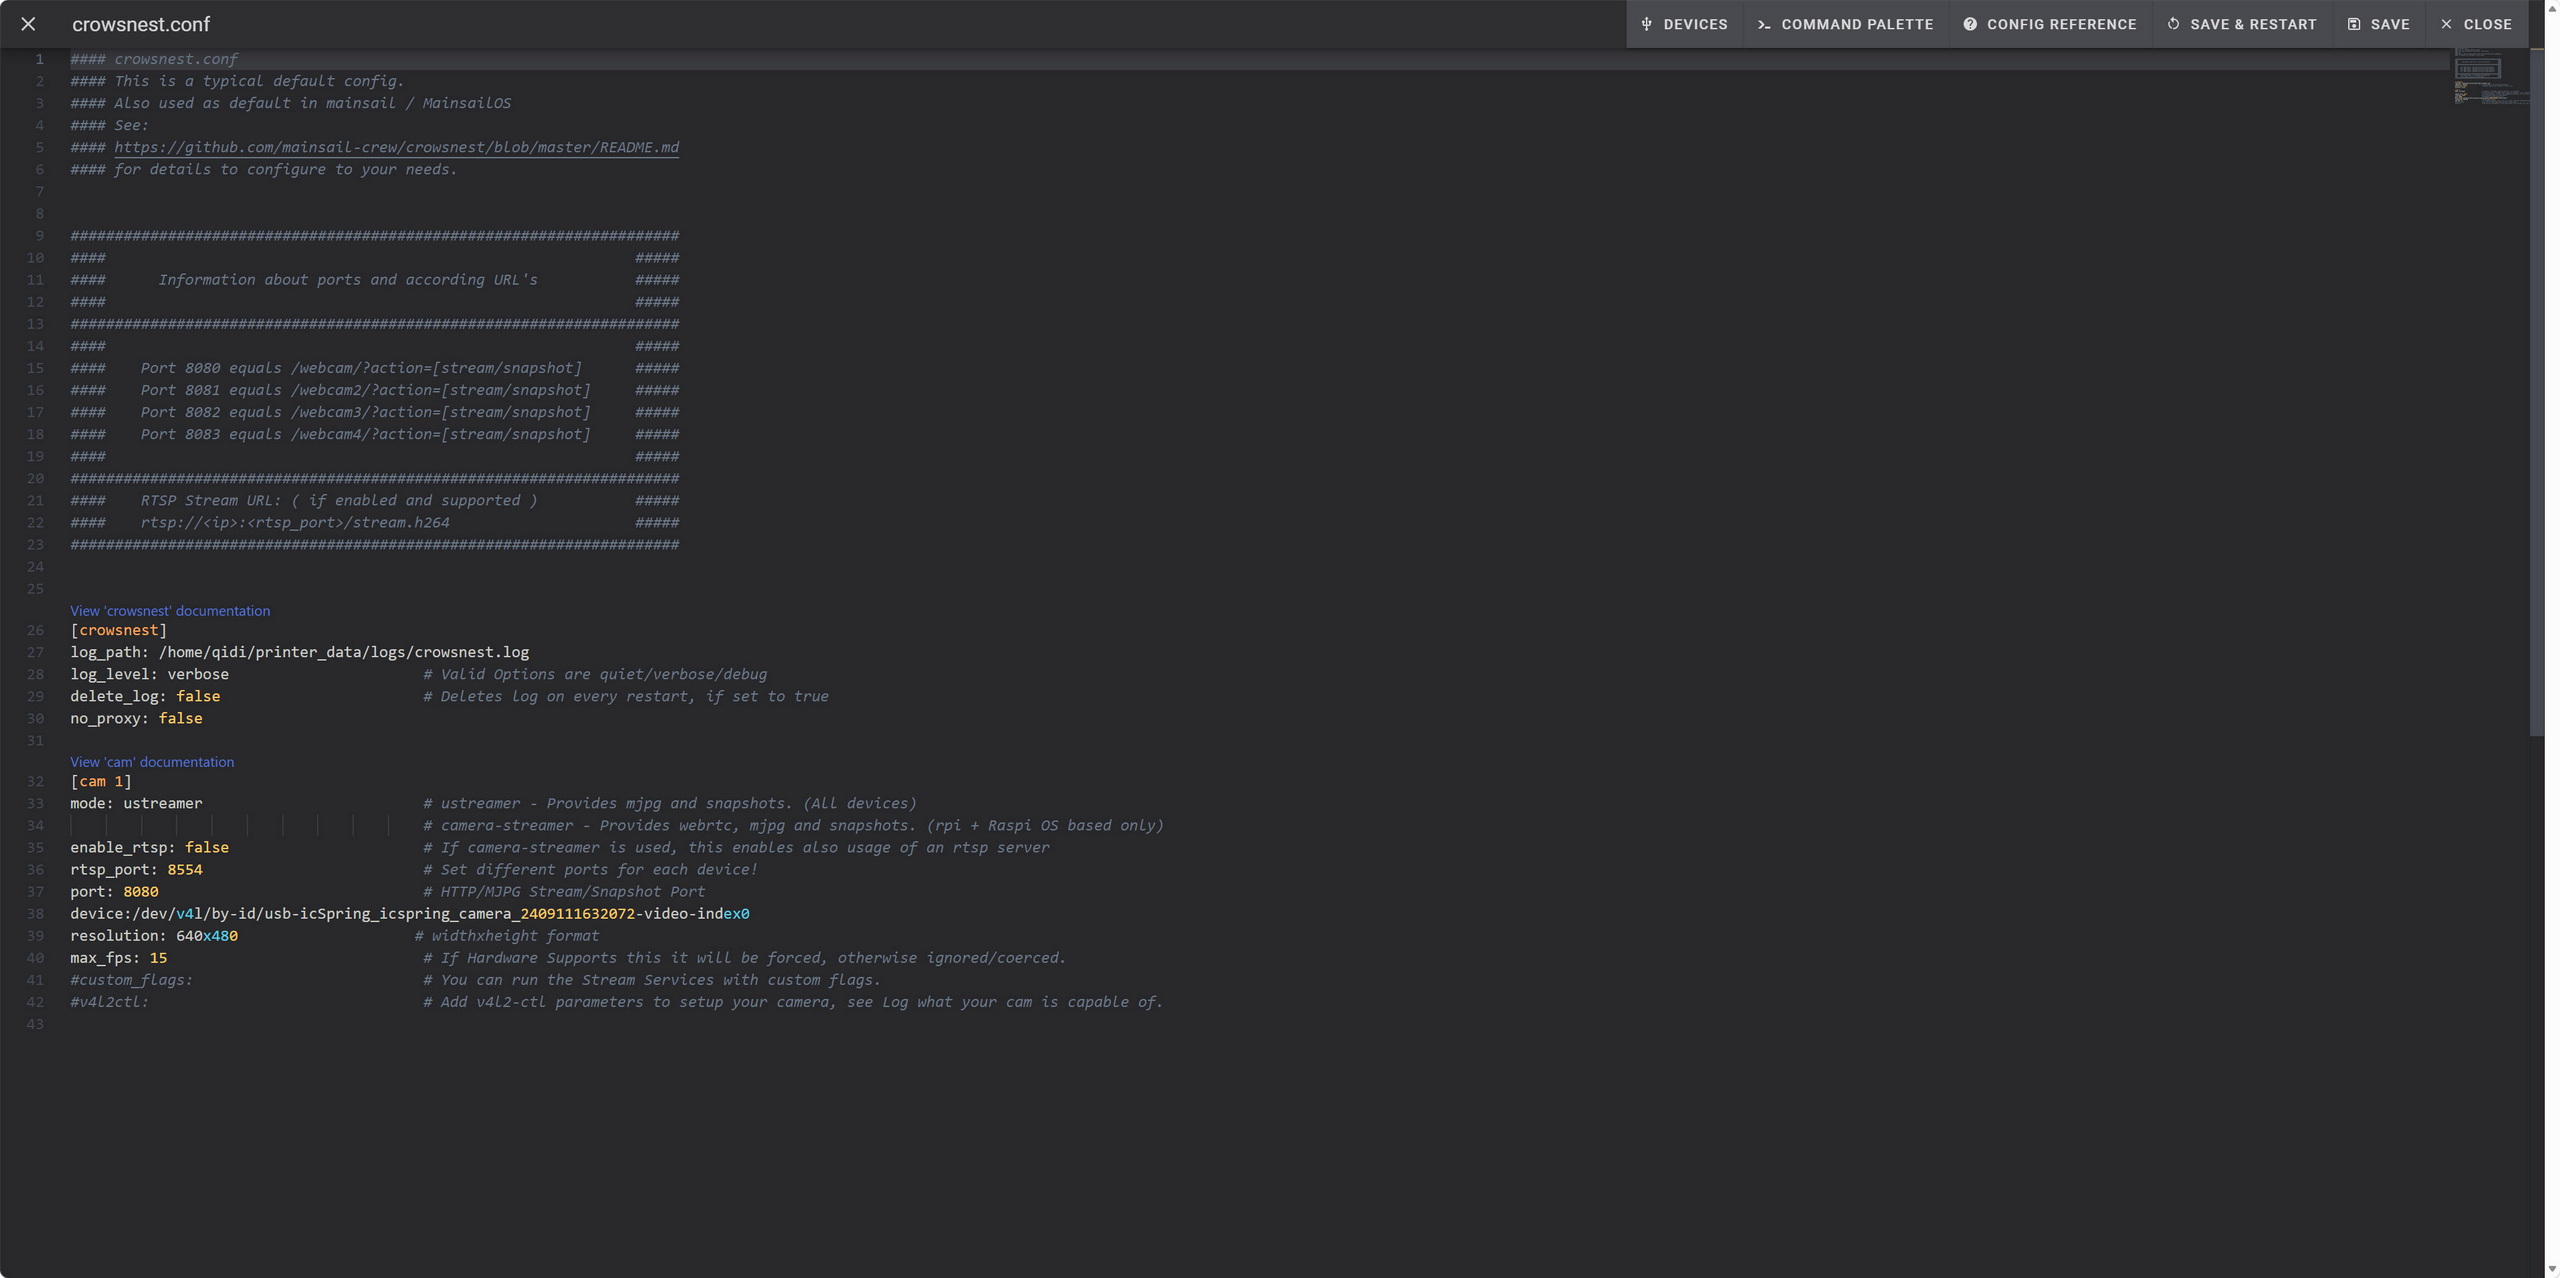Click the #custom_flags: line
The height and width of the screenshot is (1278, 2560).
(131, 979)
